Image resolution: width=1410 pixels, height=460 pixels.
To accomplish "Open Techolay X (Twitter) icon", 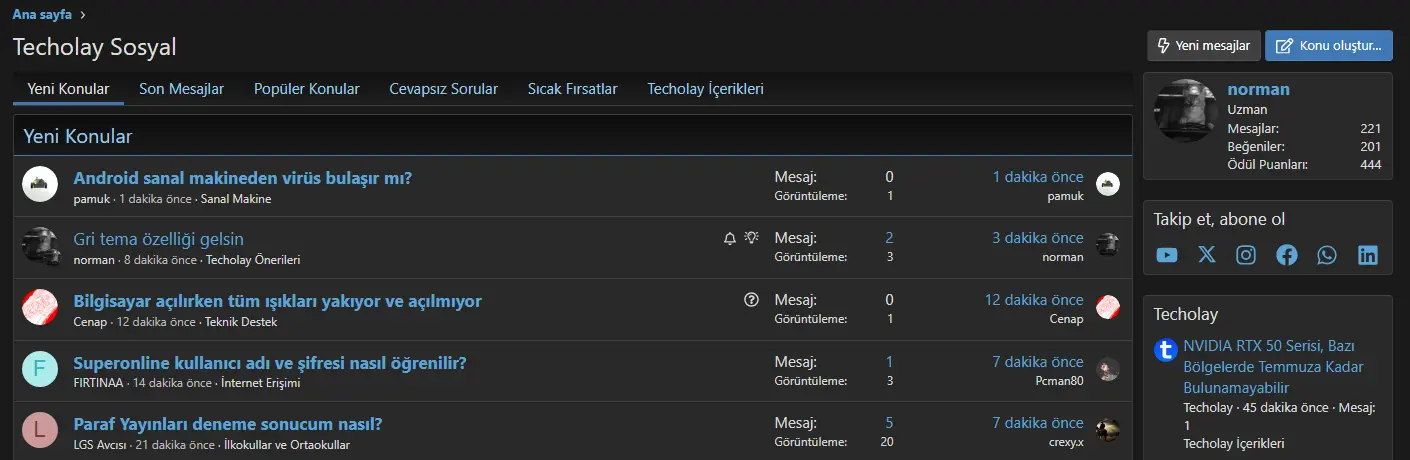I will pyautogui.click(x=1207, y=255).
